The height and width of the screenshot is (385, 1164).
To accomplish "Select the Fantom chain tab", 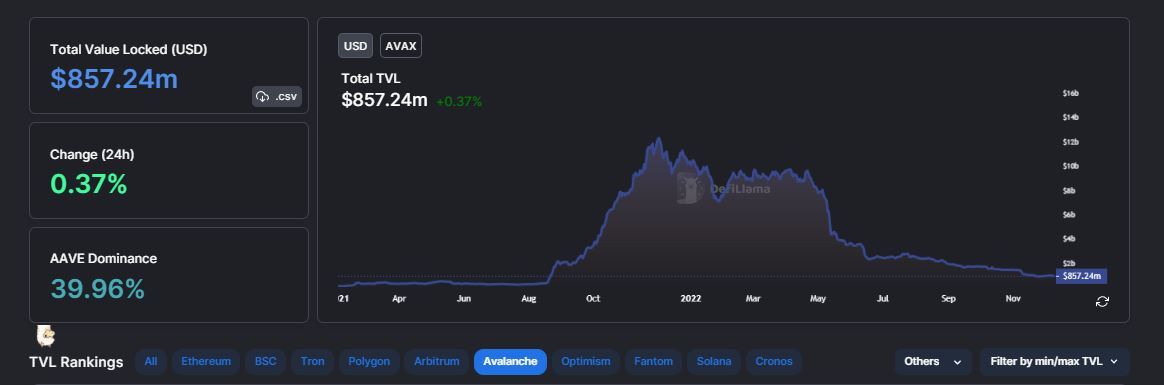I will tap(653, 361).
